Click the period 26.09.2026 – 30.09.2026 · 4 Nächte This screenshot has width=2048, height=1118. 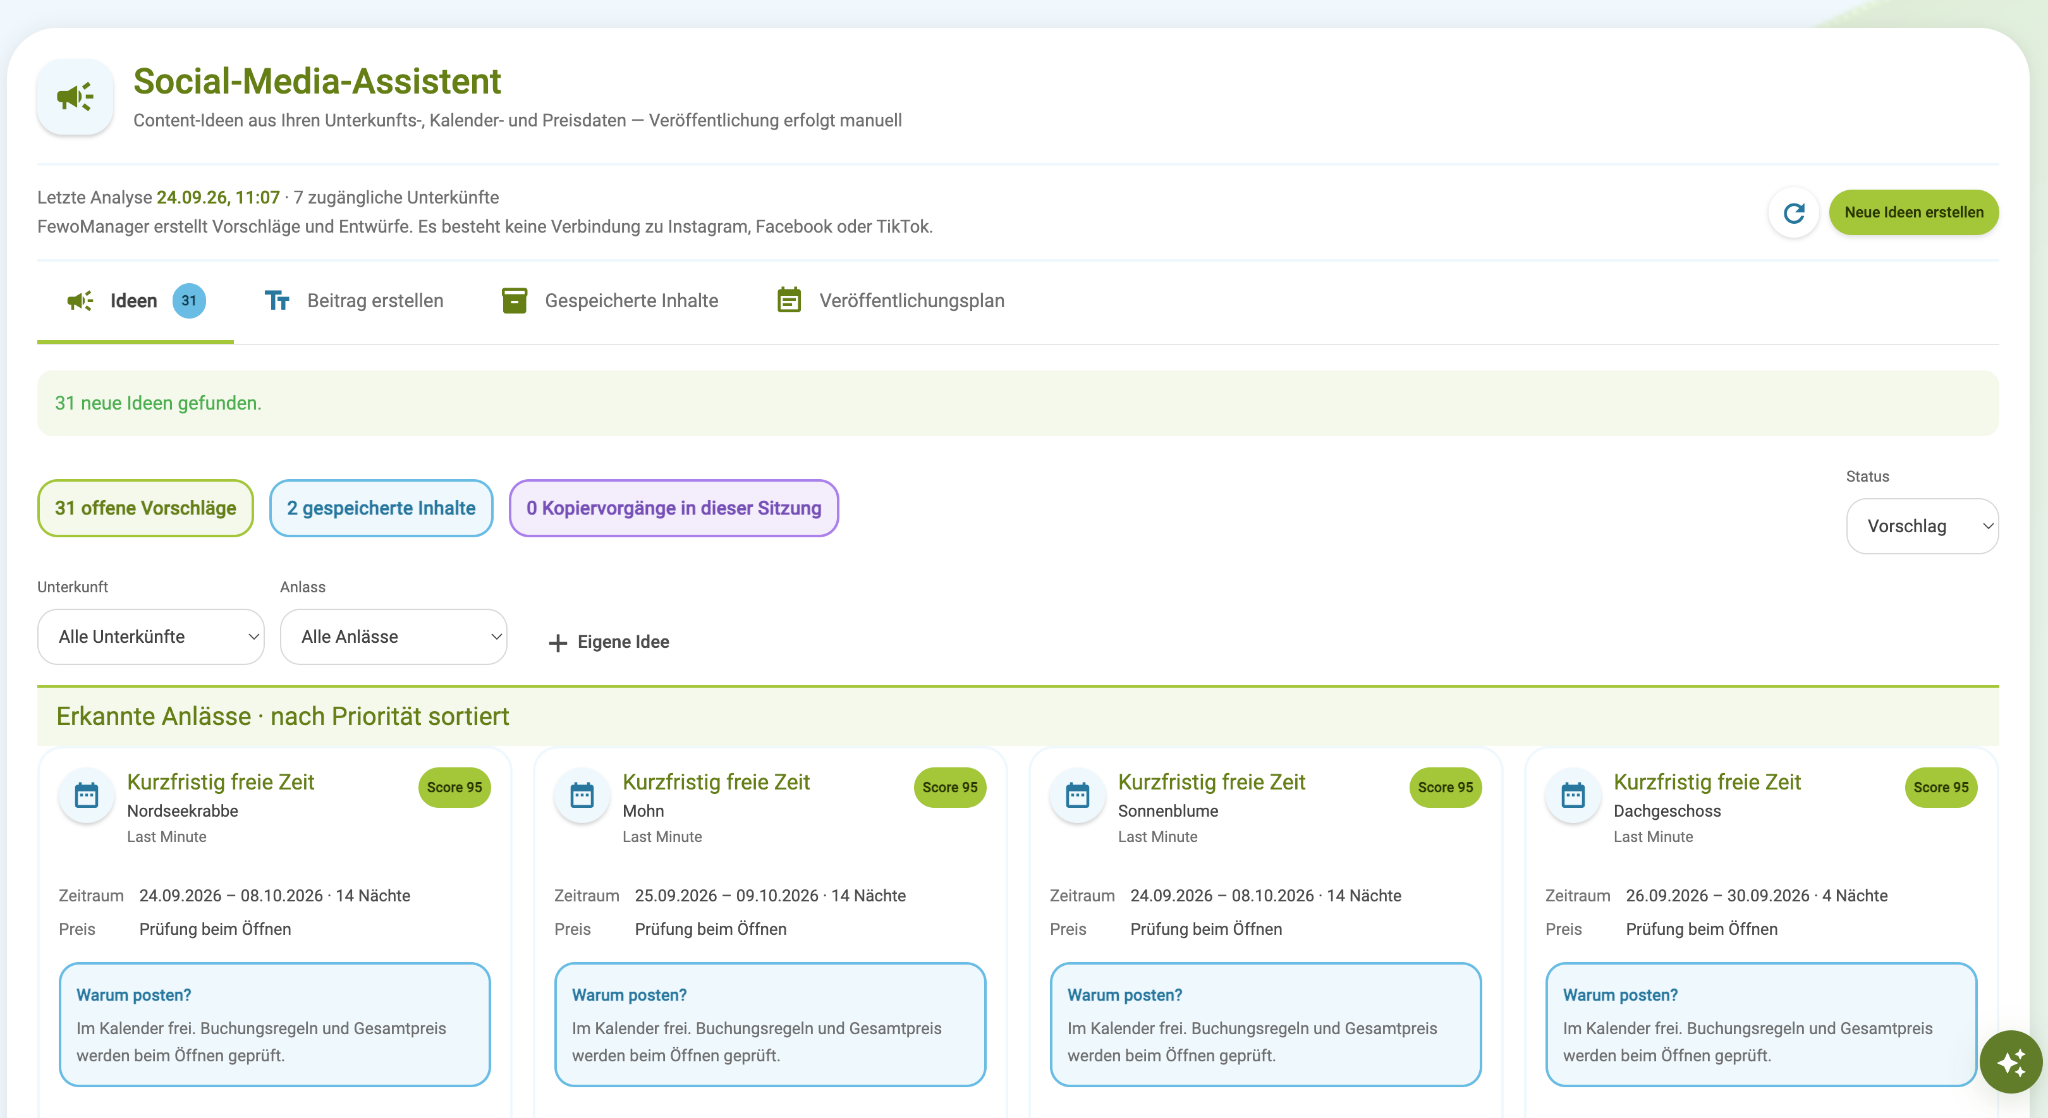(1757, 896)
